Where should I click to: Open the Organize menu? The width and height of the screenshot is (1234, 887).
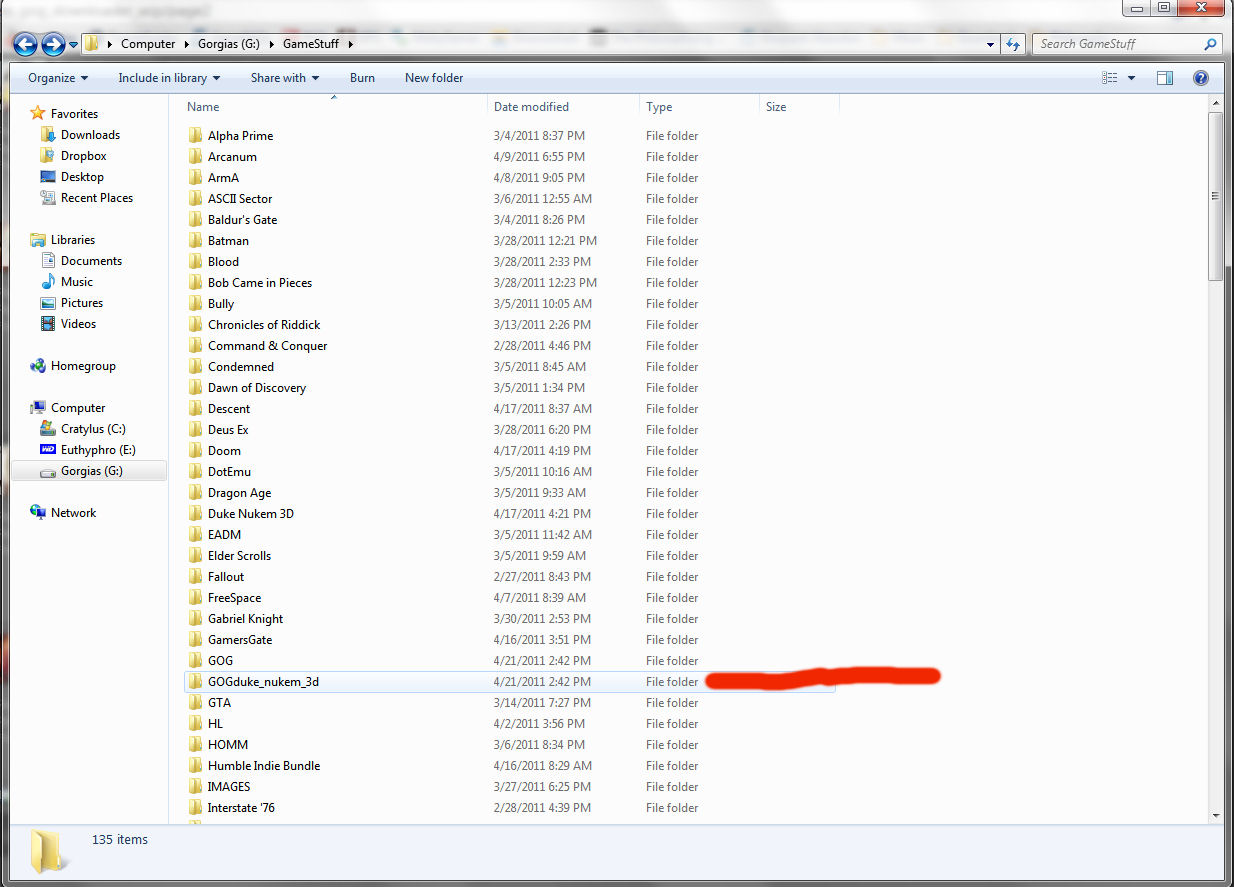tap(58, 78)
